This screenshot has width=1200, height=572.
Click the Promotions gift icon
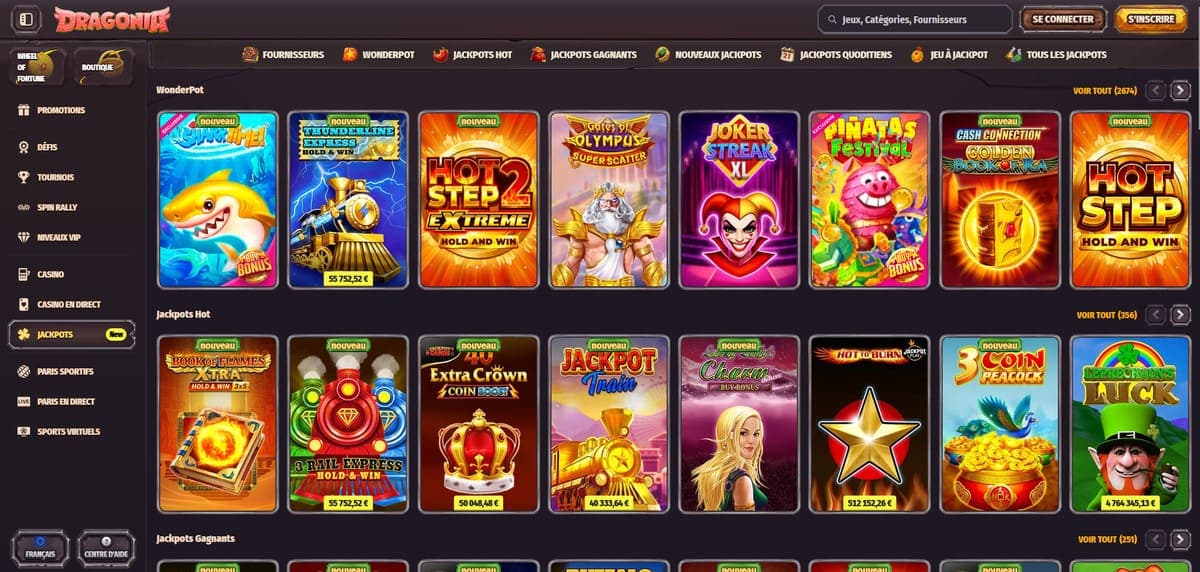click(x=24, y=110)
